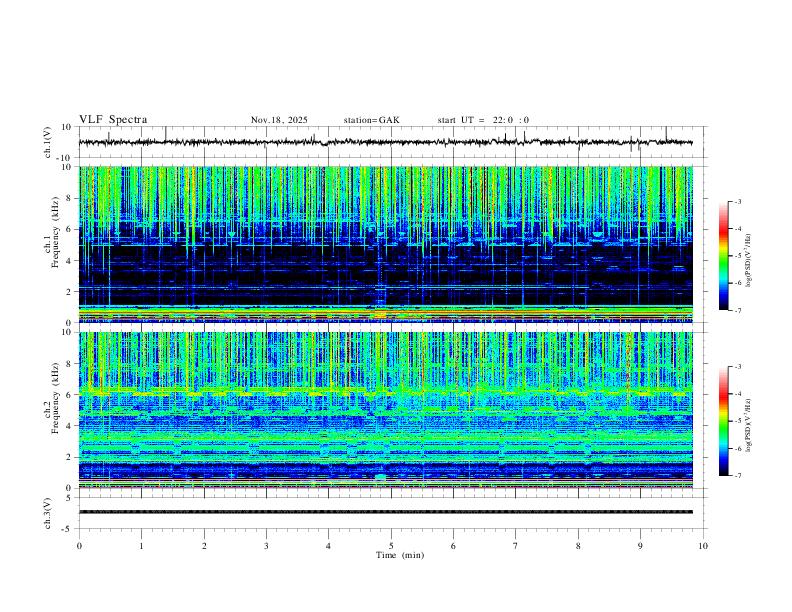Click the ch.1 'Frequency (kHz)' axis label
This screenshot has height=612, width=792.
click(55, 230)
